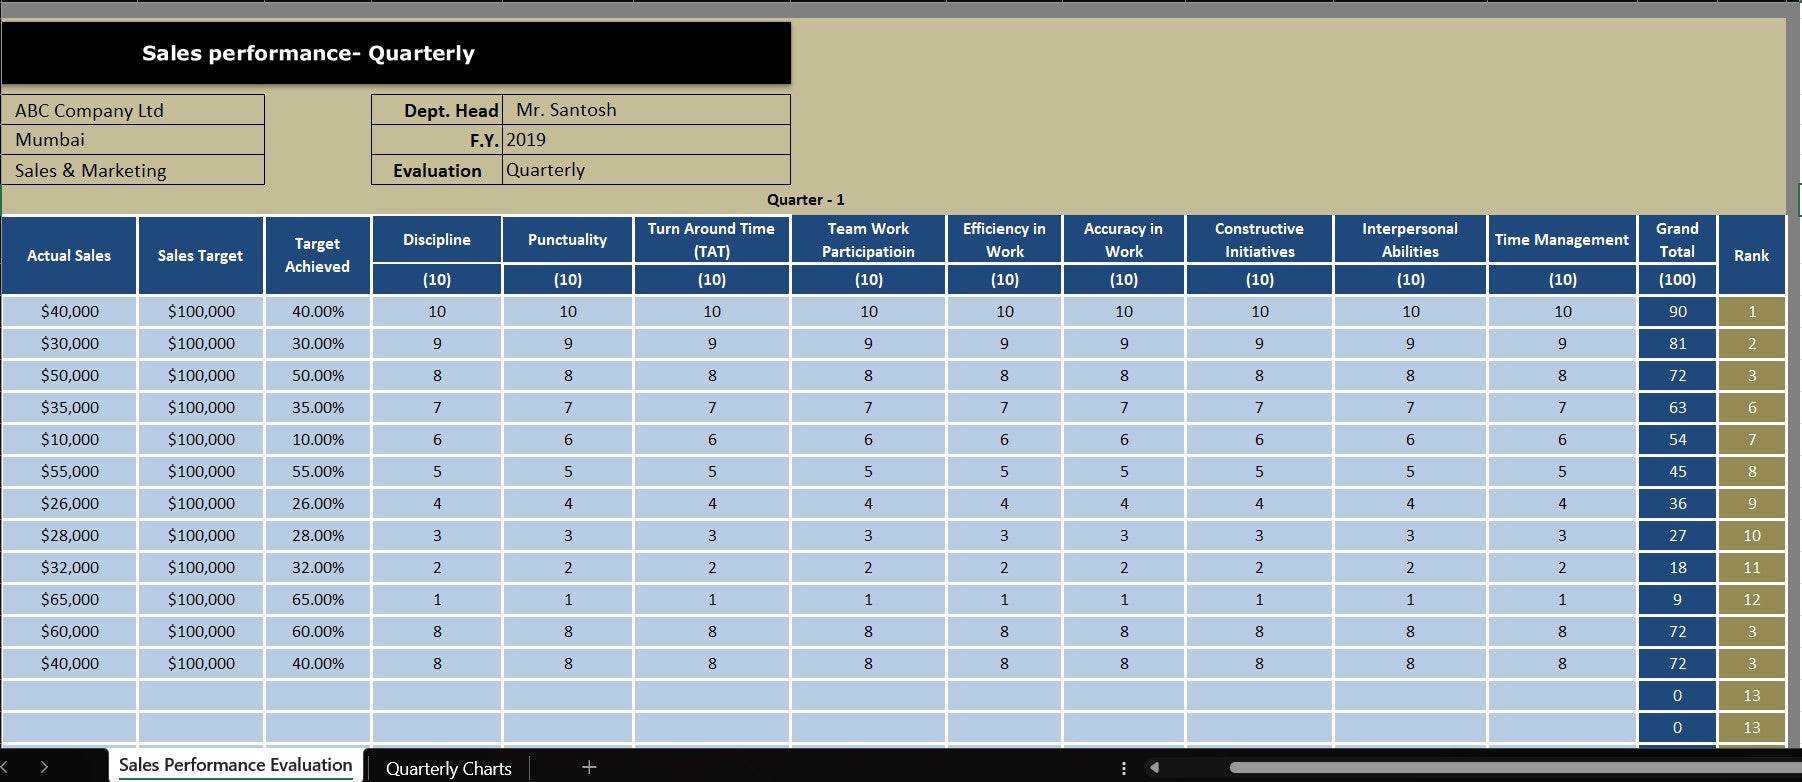Click the Rank column header
1802x782 pixels.
click(1751, 255)
